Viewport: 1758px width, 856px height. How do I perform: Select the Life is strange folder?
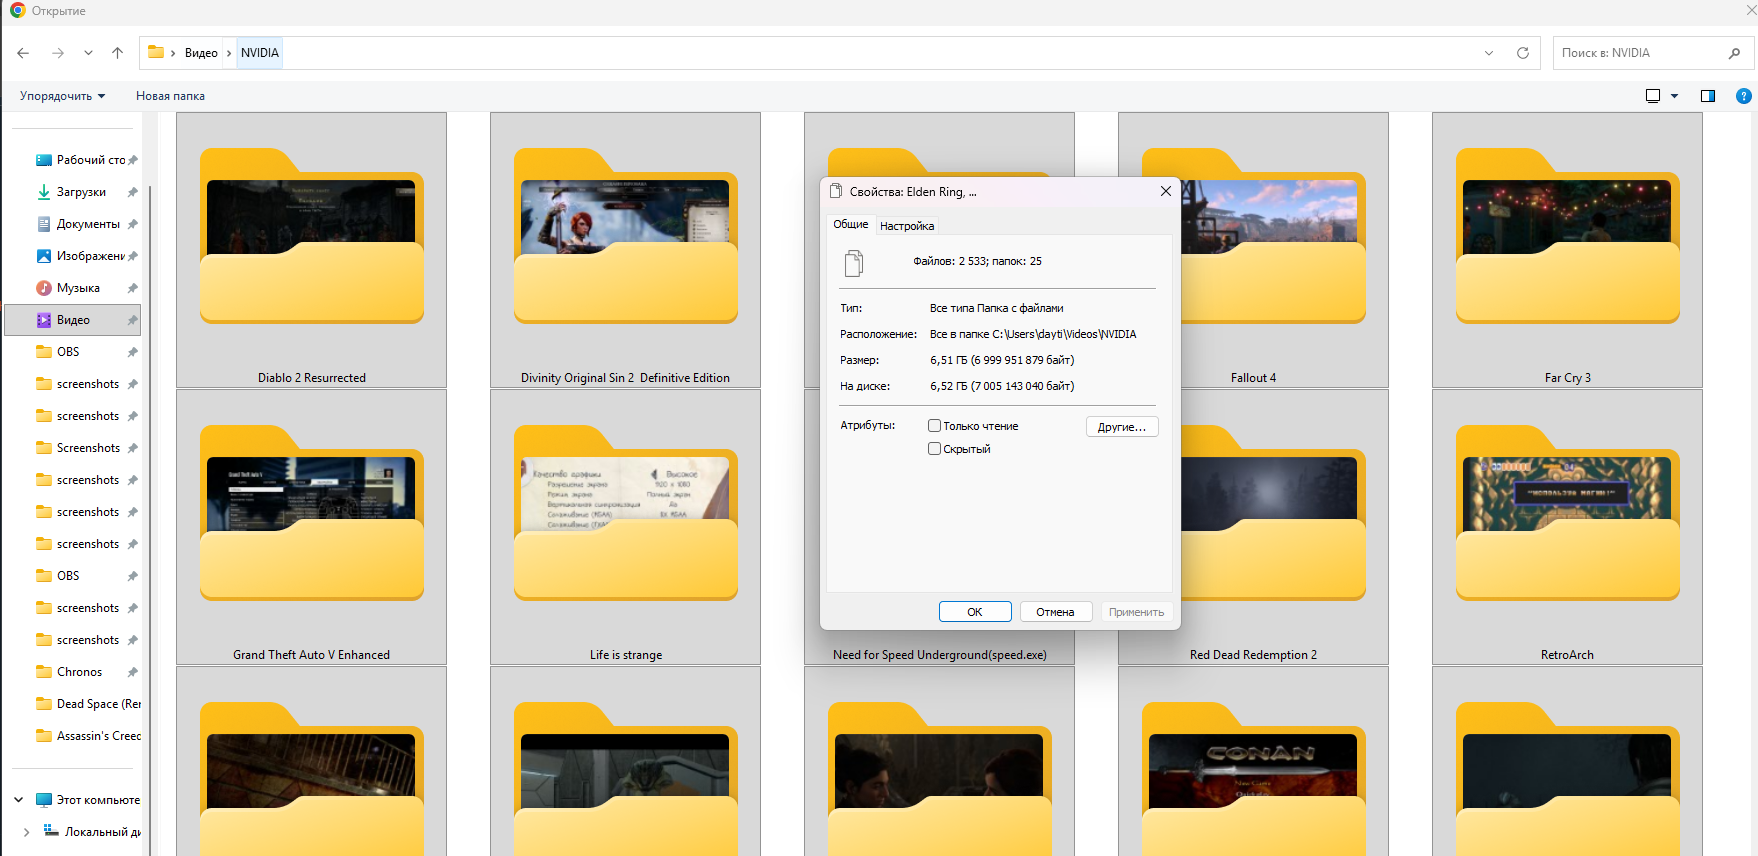click(625, 527)
